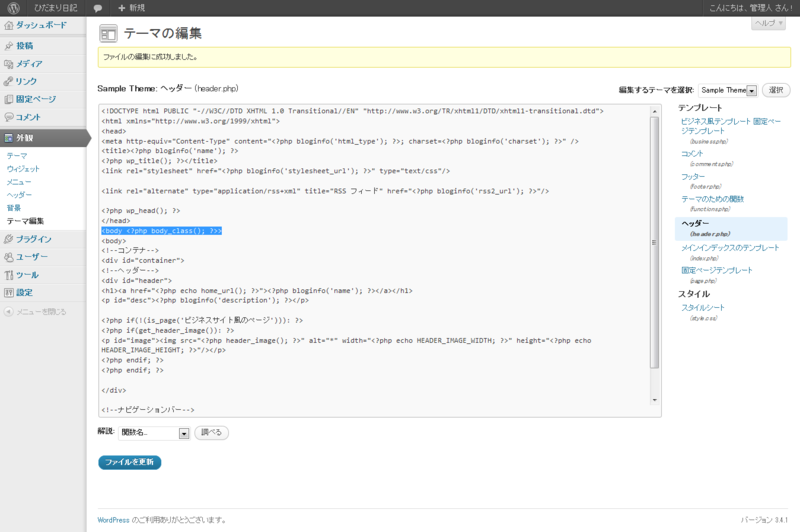This screenshot has width=800, height=532.
Task: Click the ファイルの編集に成功しました notice text
Action: (x=150, y=57)
